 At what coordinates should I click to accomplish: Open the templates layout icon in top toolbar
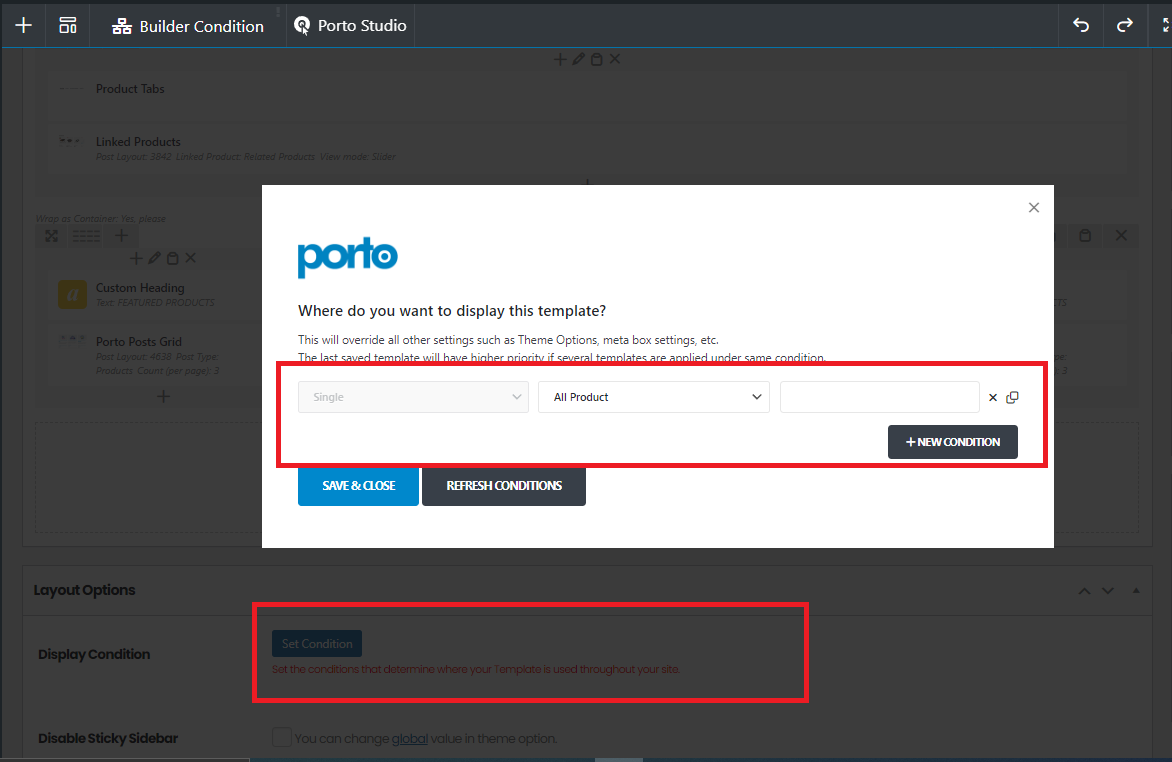tap(68, 25)
